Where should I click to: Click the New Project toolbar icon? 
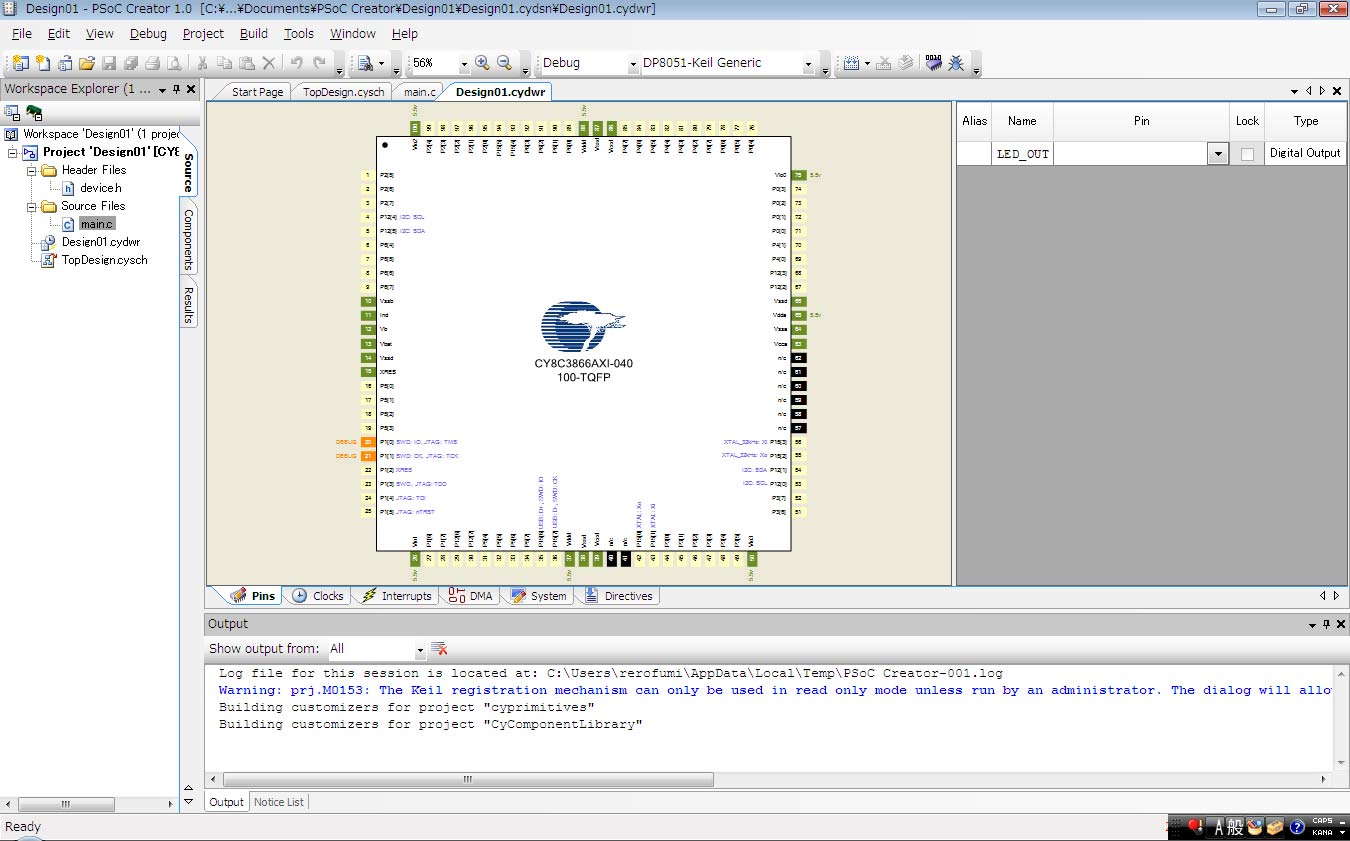(21, 63)
